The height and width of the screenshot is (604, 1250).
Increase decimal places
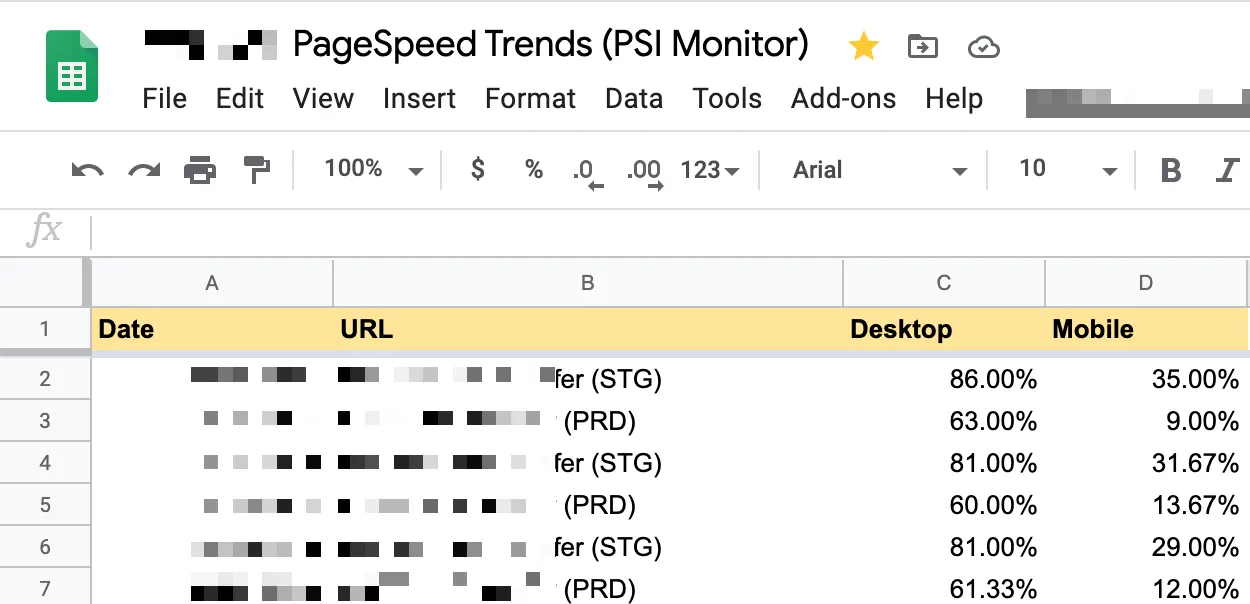click(645, 173)
